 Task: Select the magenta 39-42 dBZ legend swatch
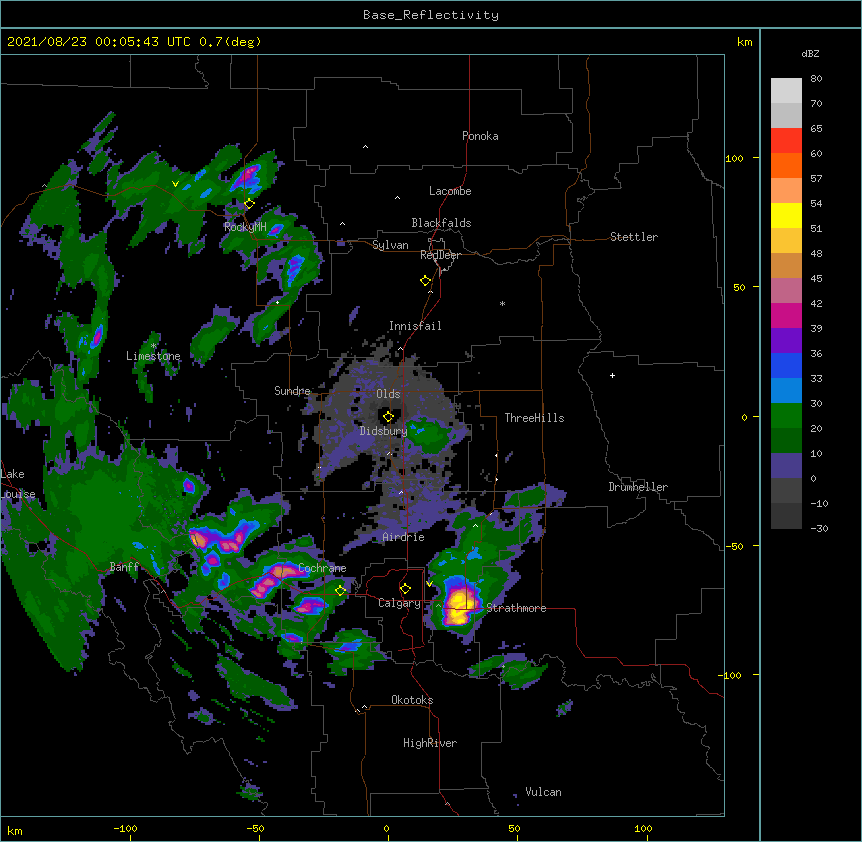tap(786, 316)
